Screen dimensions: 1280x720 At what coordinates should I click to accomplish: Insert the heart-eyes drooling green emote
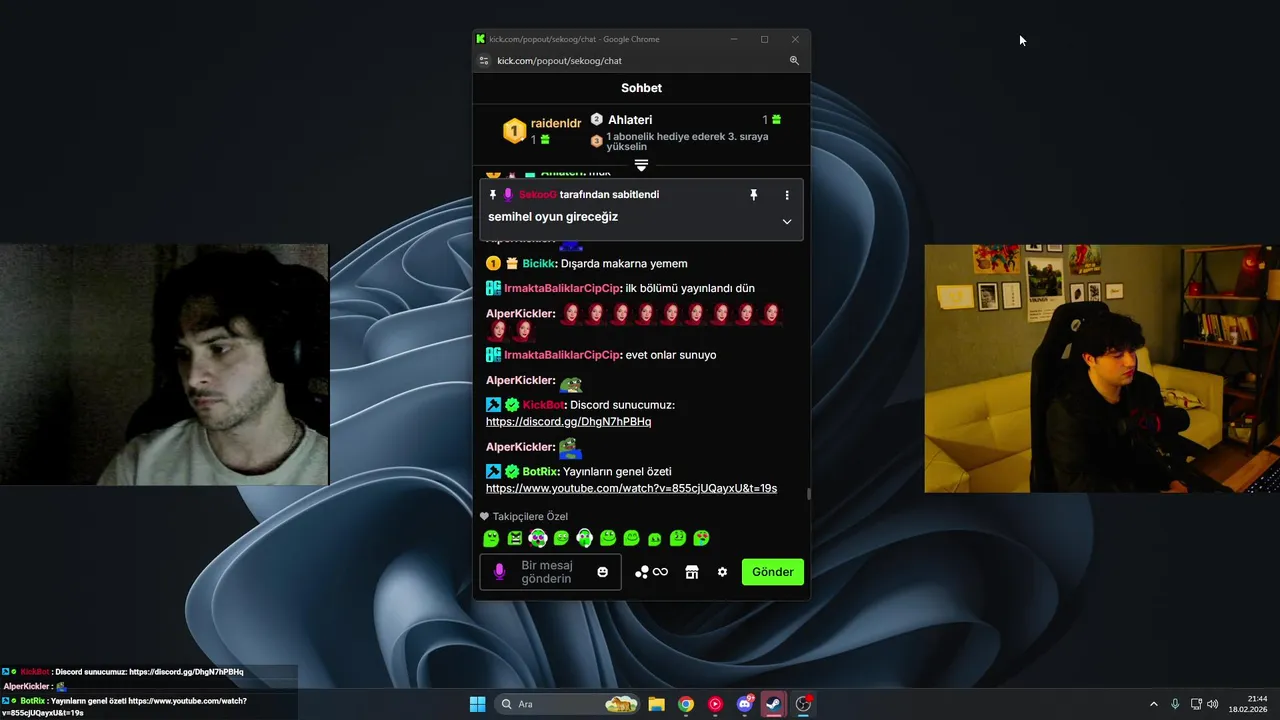point(701,538)
